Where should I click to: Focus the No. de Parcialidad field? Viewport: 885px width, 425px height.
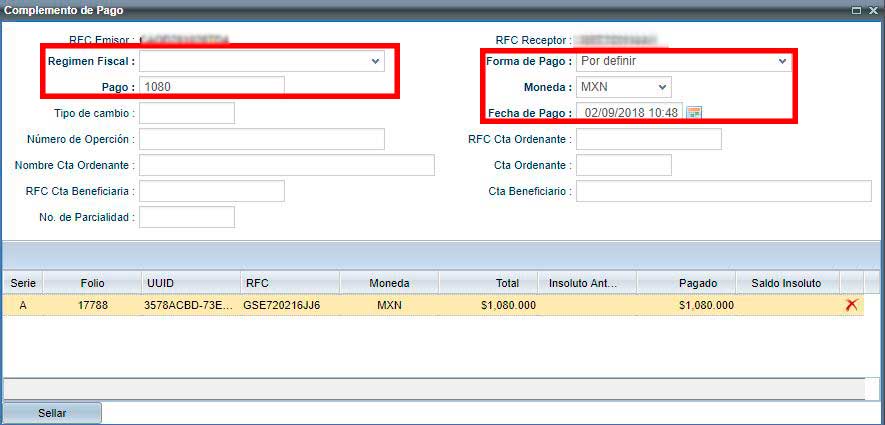pos(187,217)
